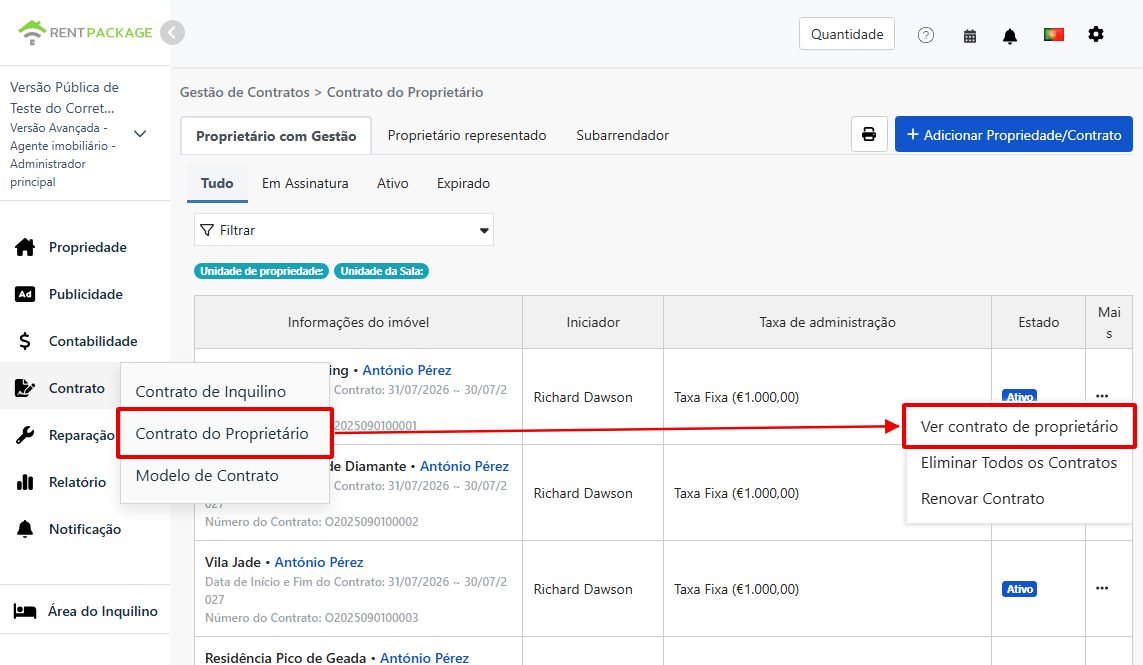Click Taxa Fixa value in Vila Jade row
This screenshot has height=665, width=1143.
tap(736, 589)
